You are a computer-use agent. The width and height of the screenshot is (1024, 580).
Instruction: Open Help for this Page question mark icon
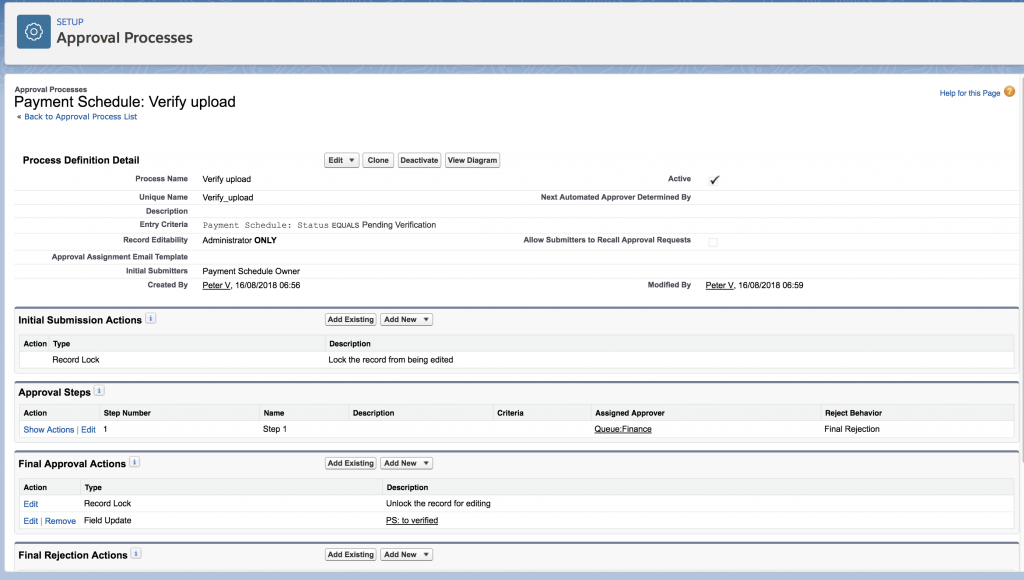coord(1009,90)
